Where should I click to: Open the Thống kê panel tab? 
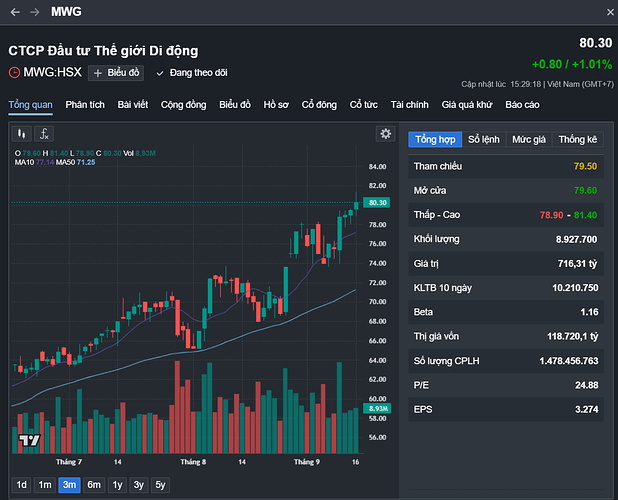click(577, 139)
